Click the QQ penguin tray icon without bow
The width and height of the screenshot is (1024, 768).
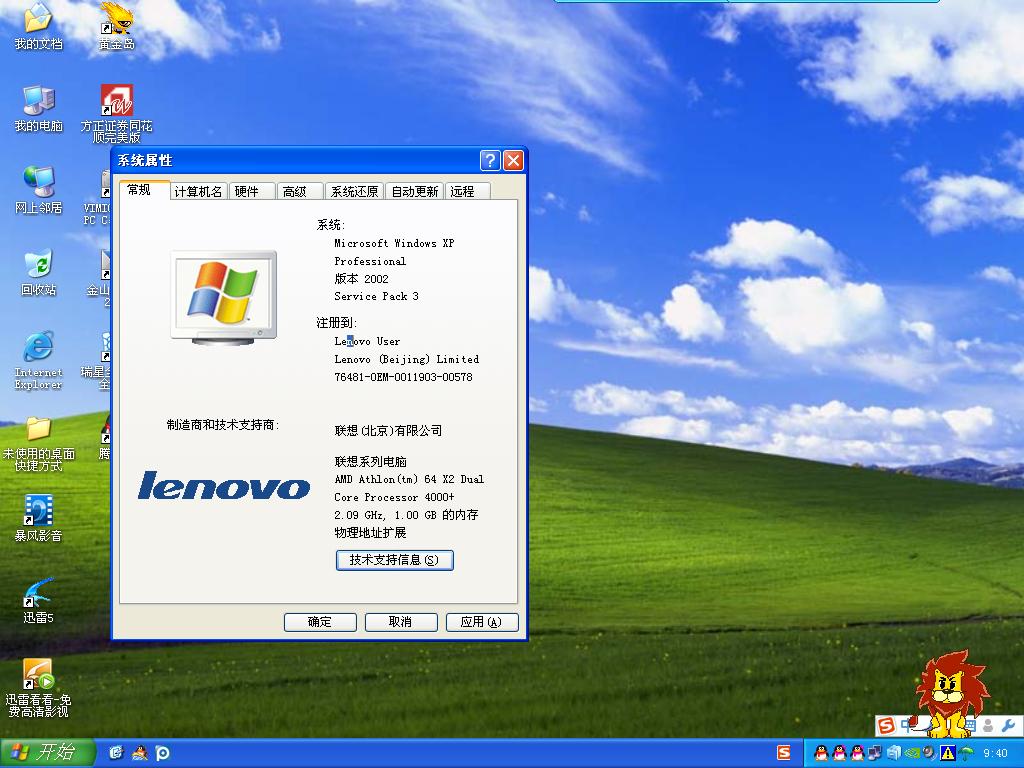(822, 753)
